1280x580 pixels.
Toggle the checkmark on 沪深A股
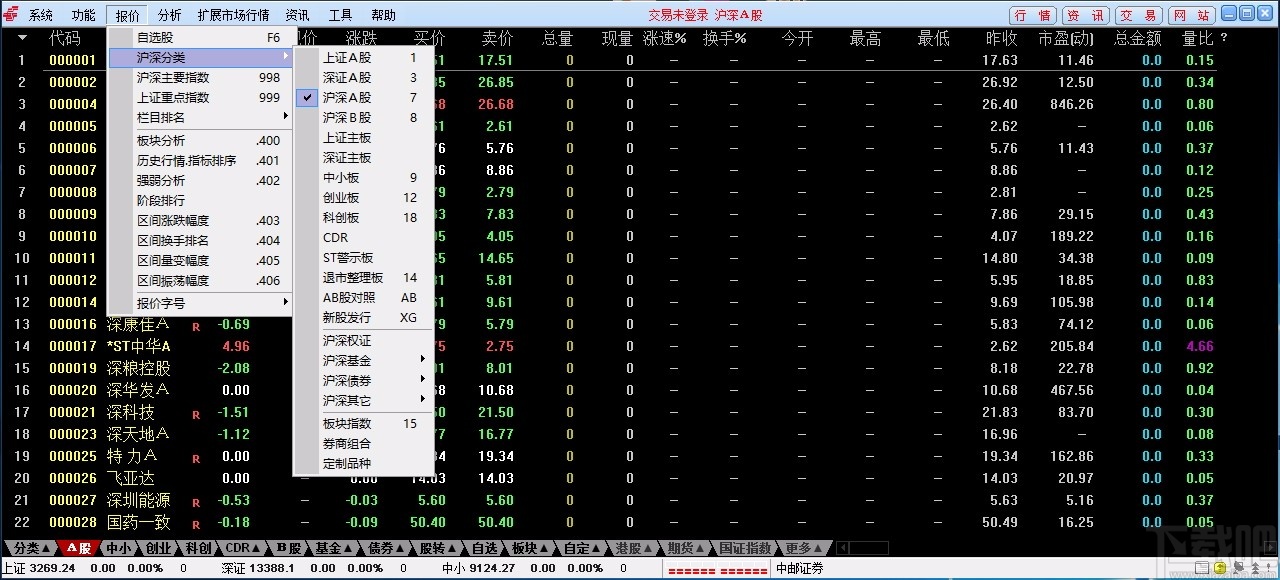309,97
